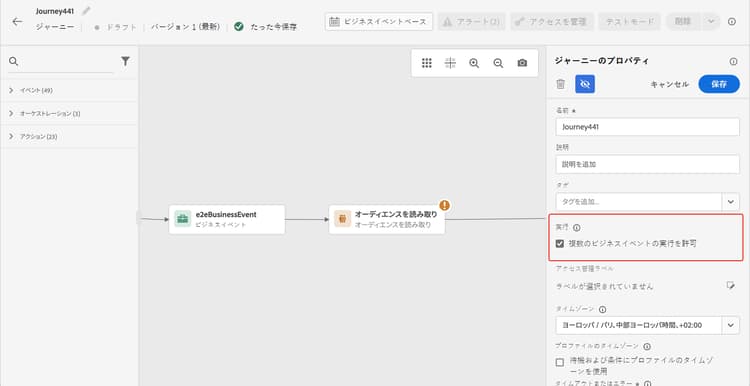Viewport: 750px width, 386px height.
Task: Open the info icon in the top header
Action: (x=732, y=22)
